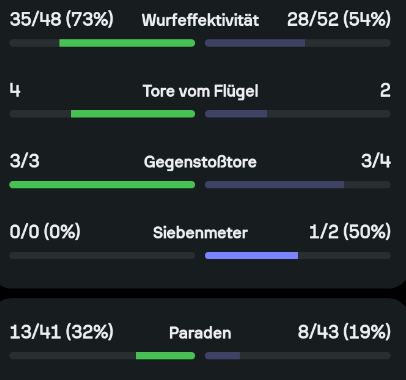Select the bright blue Siebenmeter bar
Screen dimensions: 406x380
[x=252, y=256]
